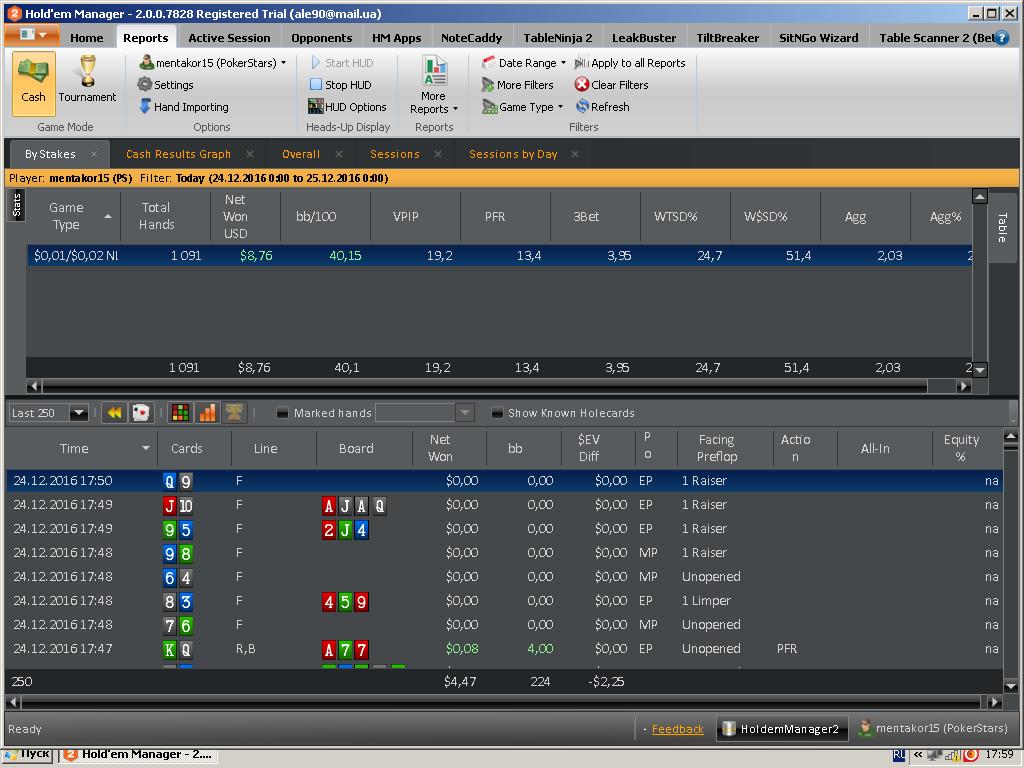Click the Feedback link

677,729
